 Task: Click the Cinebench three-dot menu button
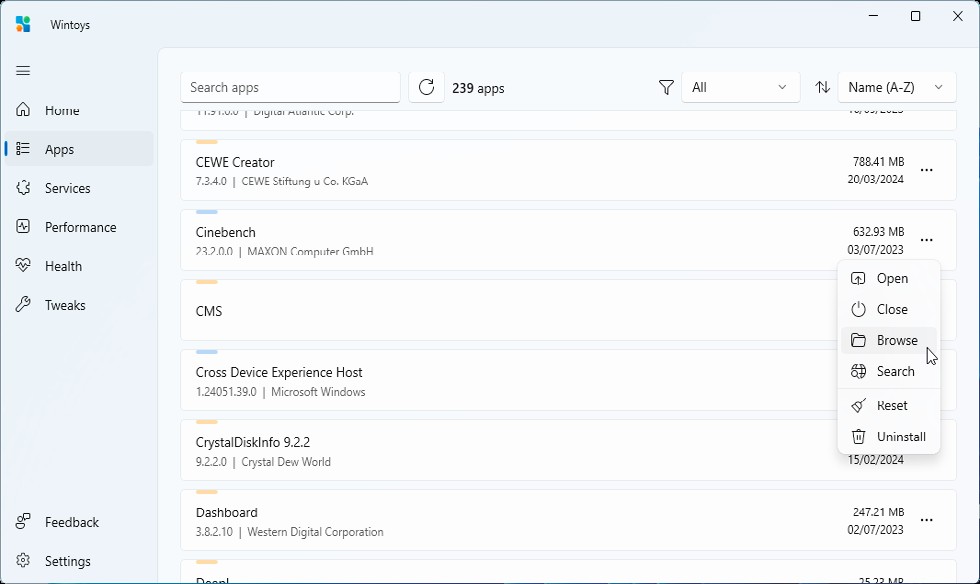(926, 240)
